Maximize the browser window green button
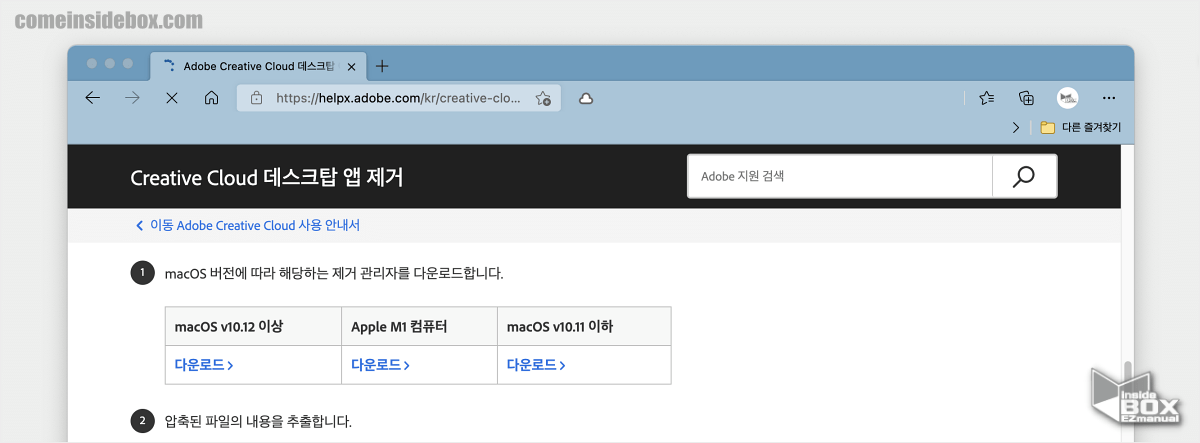 click(128, 63)
